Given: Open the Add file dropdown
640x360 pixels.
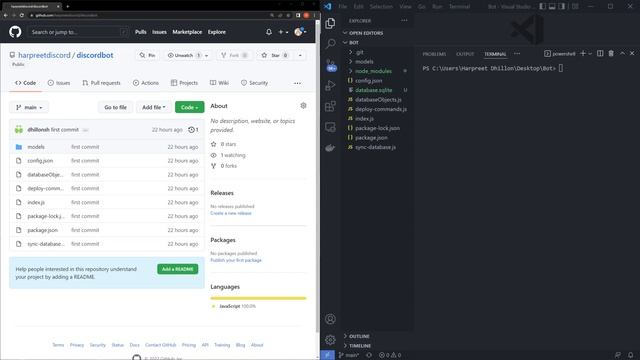Looking at the screenshot, I should pyautogui.click(x=153, y=107).
